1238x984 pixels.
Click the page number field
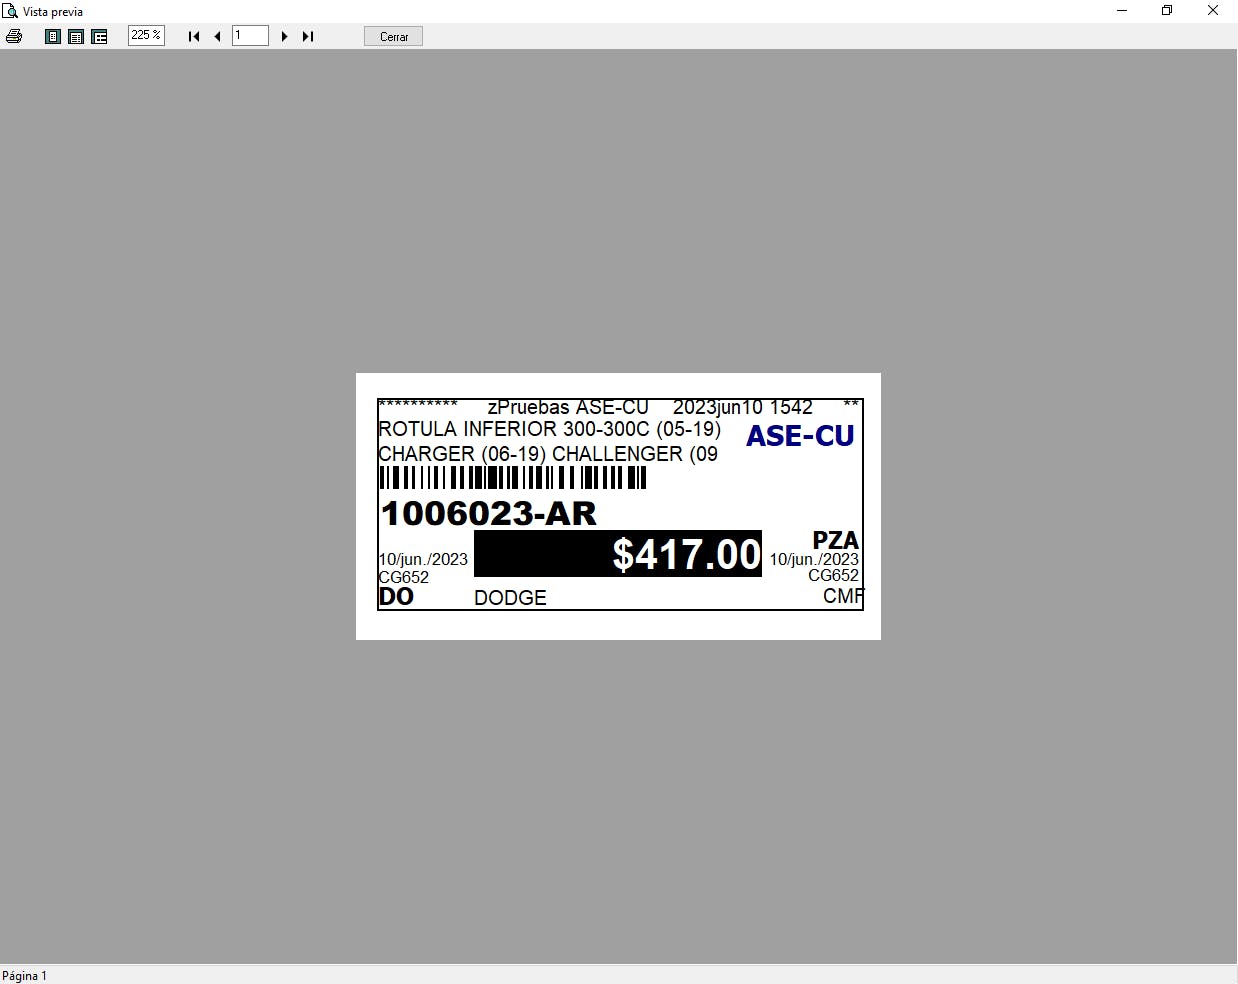250,36
